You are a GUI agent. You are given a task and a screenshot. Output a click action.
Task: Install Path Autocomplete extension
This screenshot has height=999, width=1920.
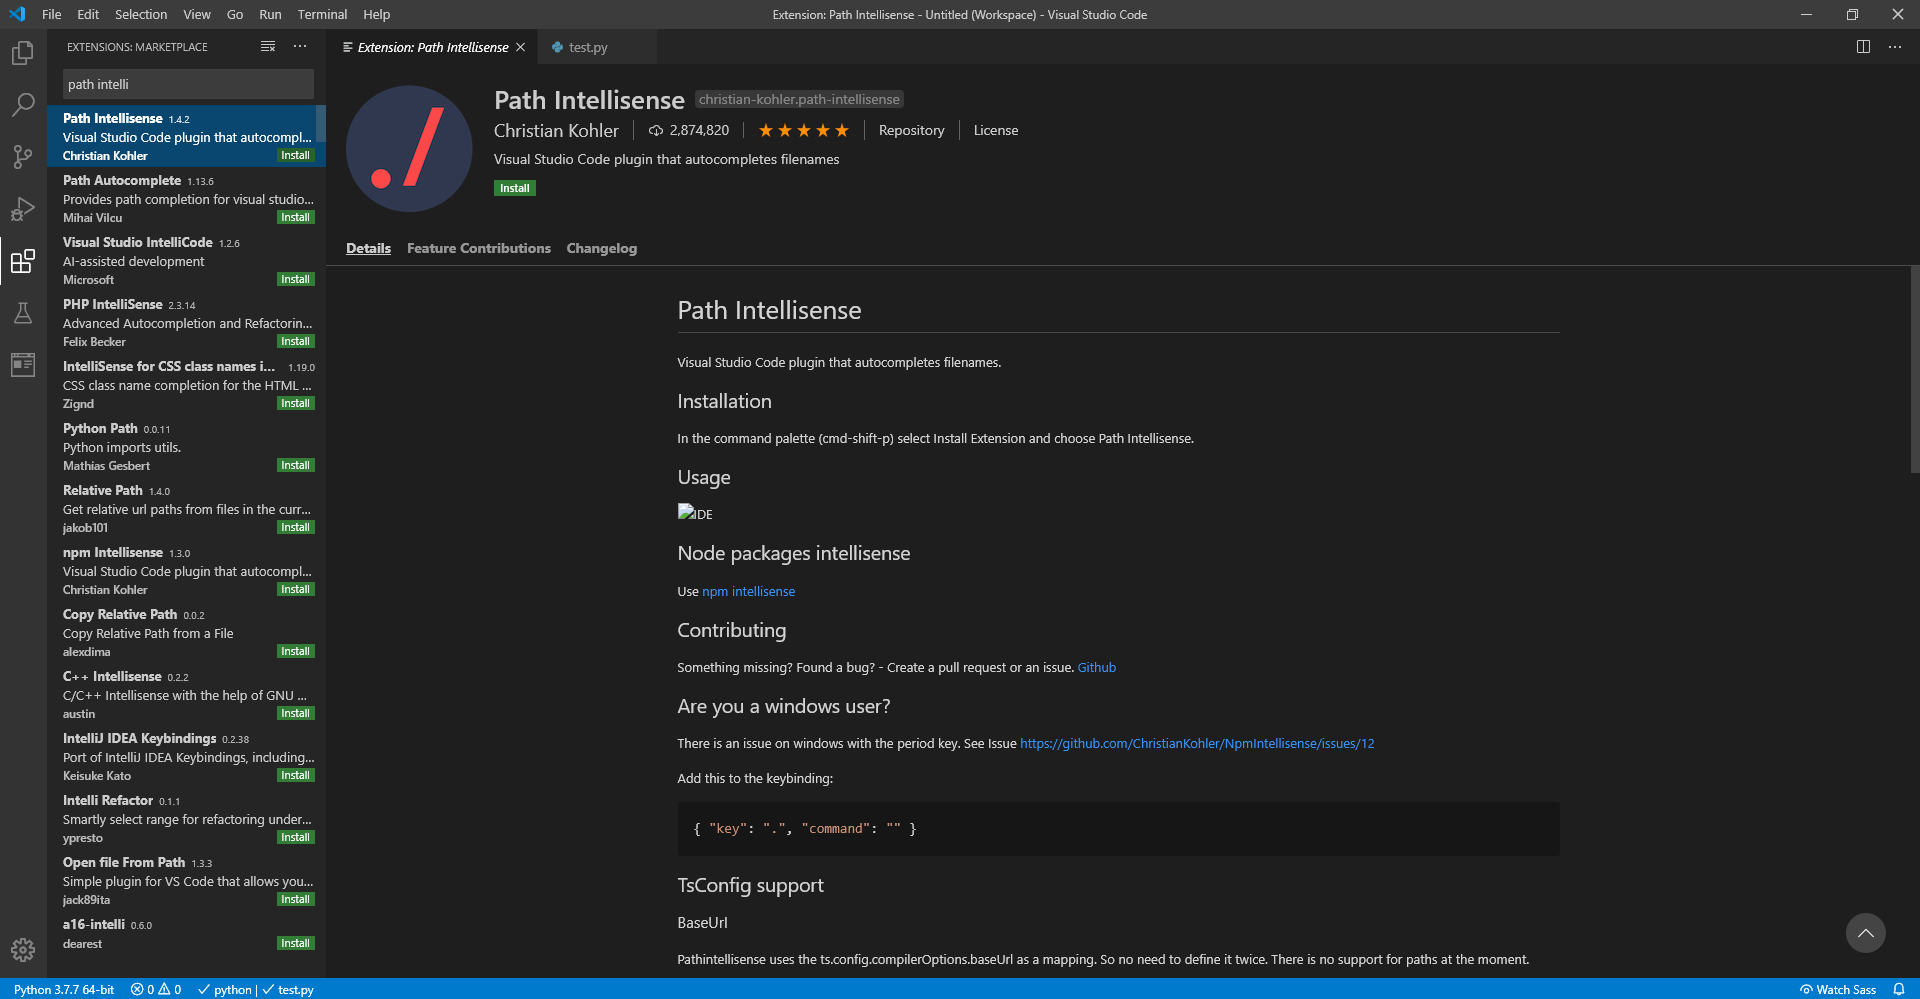point(295,217)
